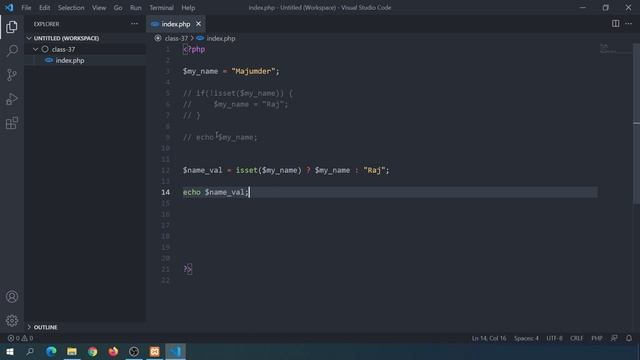Open the Edit menu
Viewport: 640px width, 360px height.
pos(44,7)
